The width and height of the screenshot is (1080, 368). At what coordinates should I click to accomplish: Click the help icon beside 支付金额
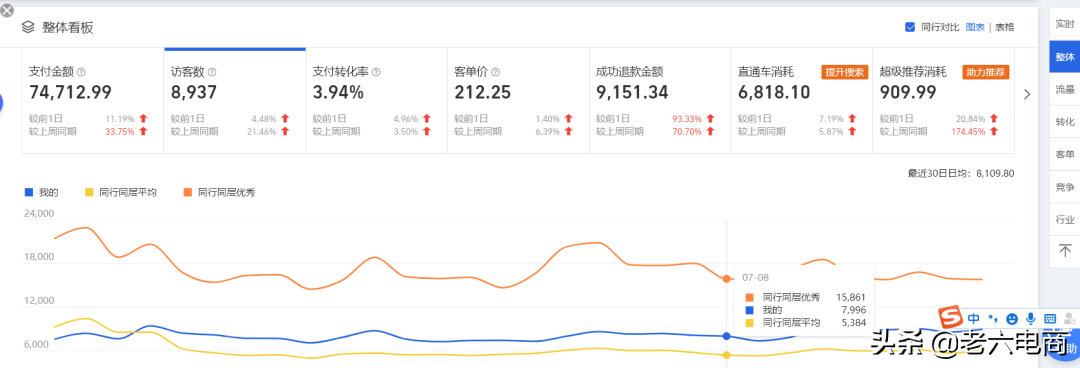click(81, 72)
